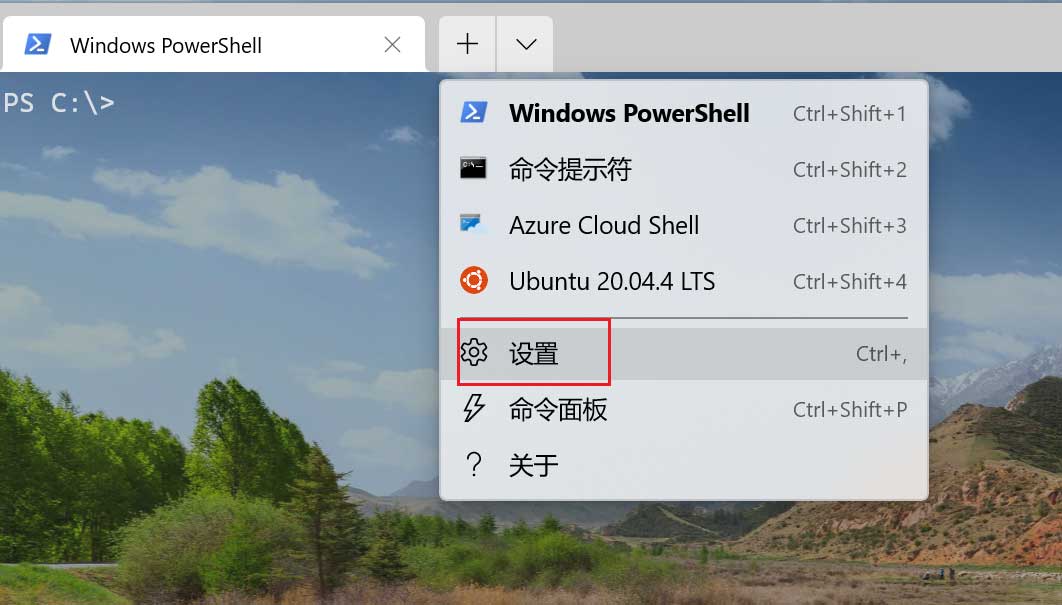Click the Windows PowerShell icon in dropdown menu
This screenshot has width=1062, height=605.
pos(473,112)
